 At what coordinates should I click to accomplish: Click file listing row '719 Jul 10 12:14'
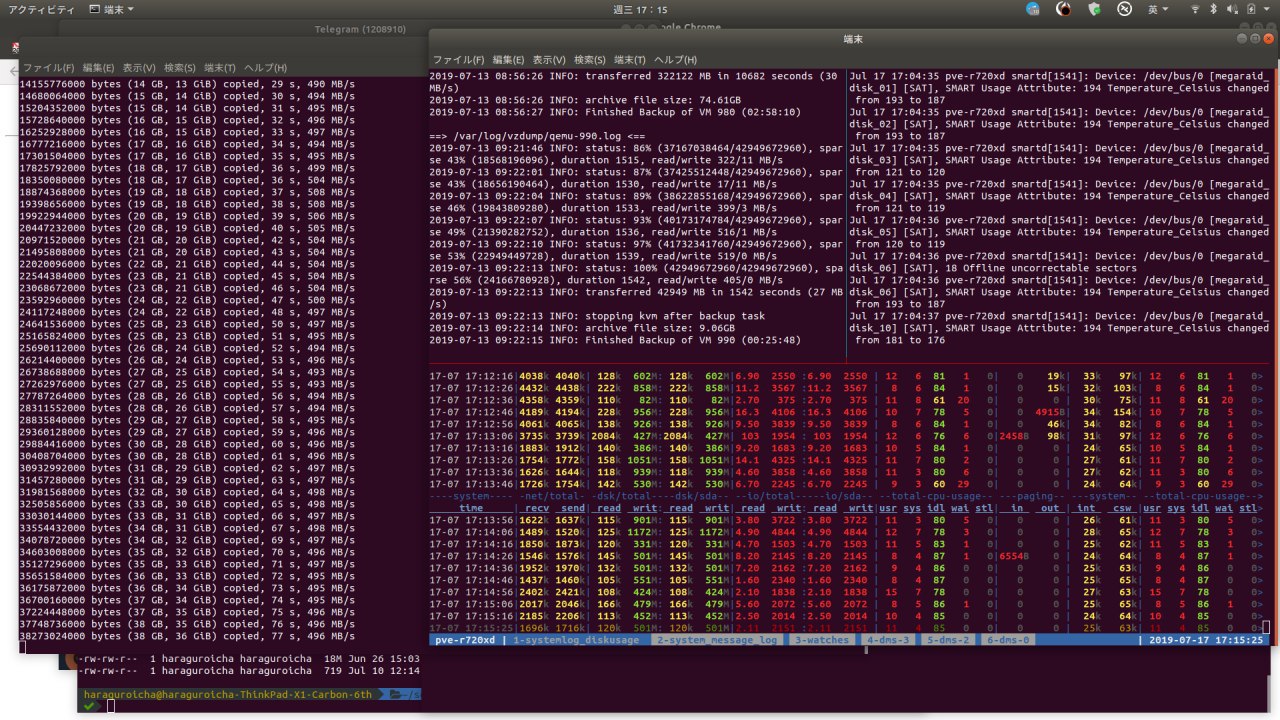(x=250, y=671)
